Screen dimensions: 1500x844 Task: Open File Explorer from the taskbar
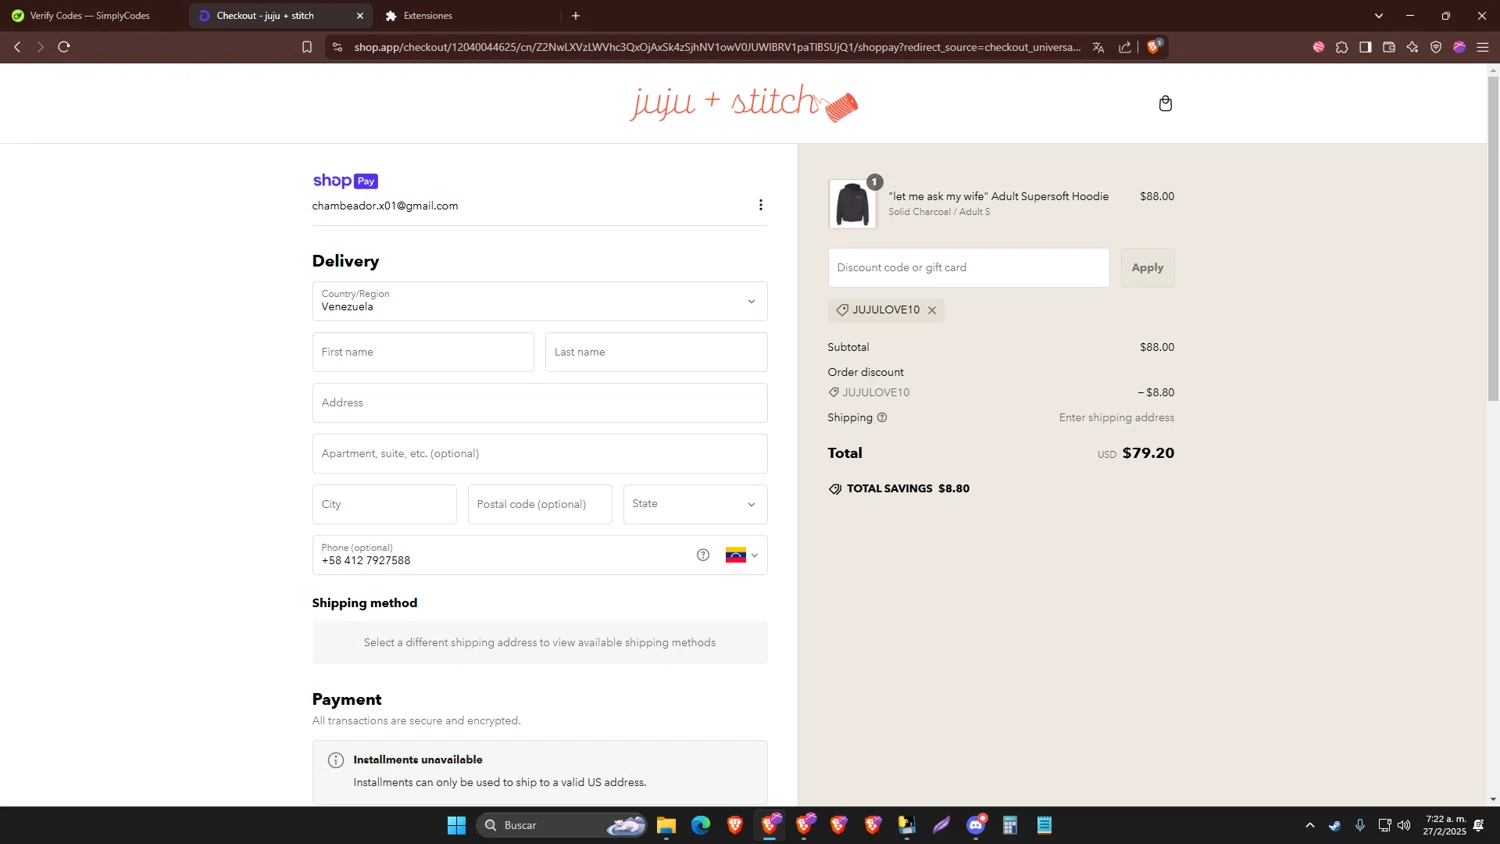(x=666, y=825)
